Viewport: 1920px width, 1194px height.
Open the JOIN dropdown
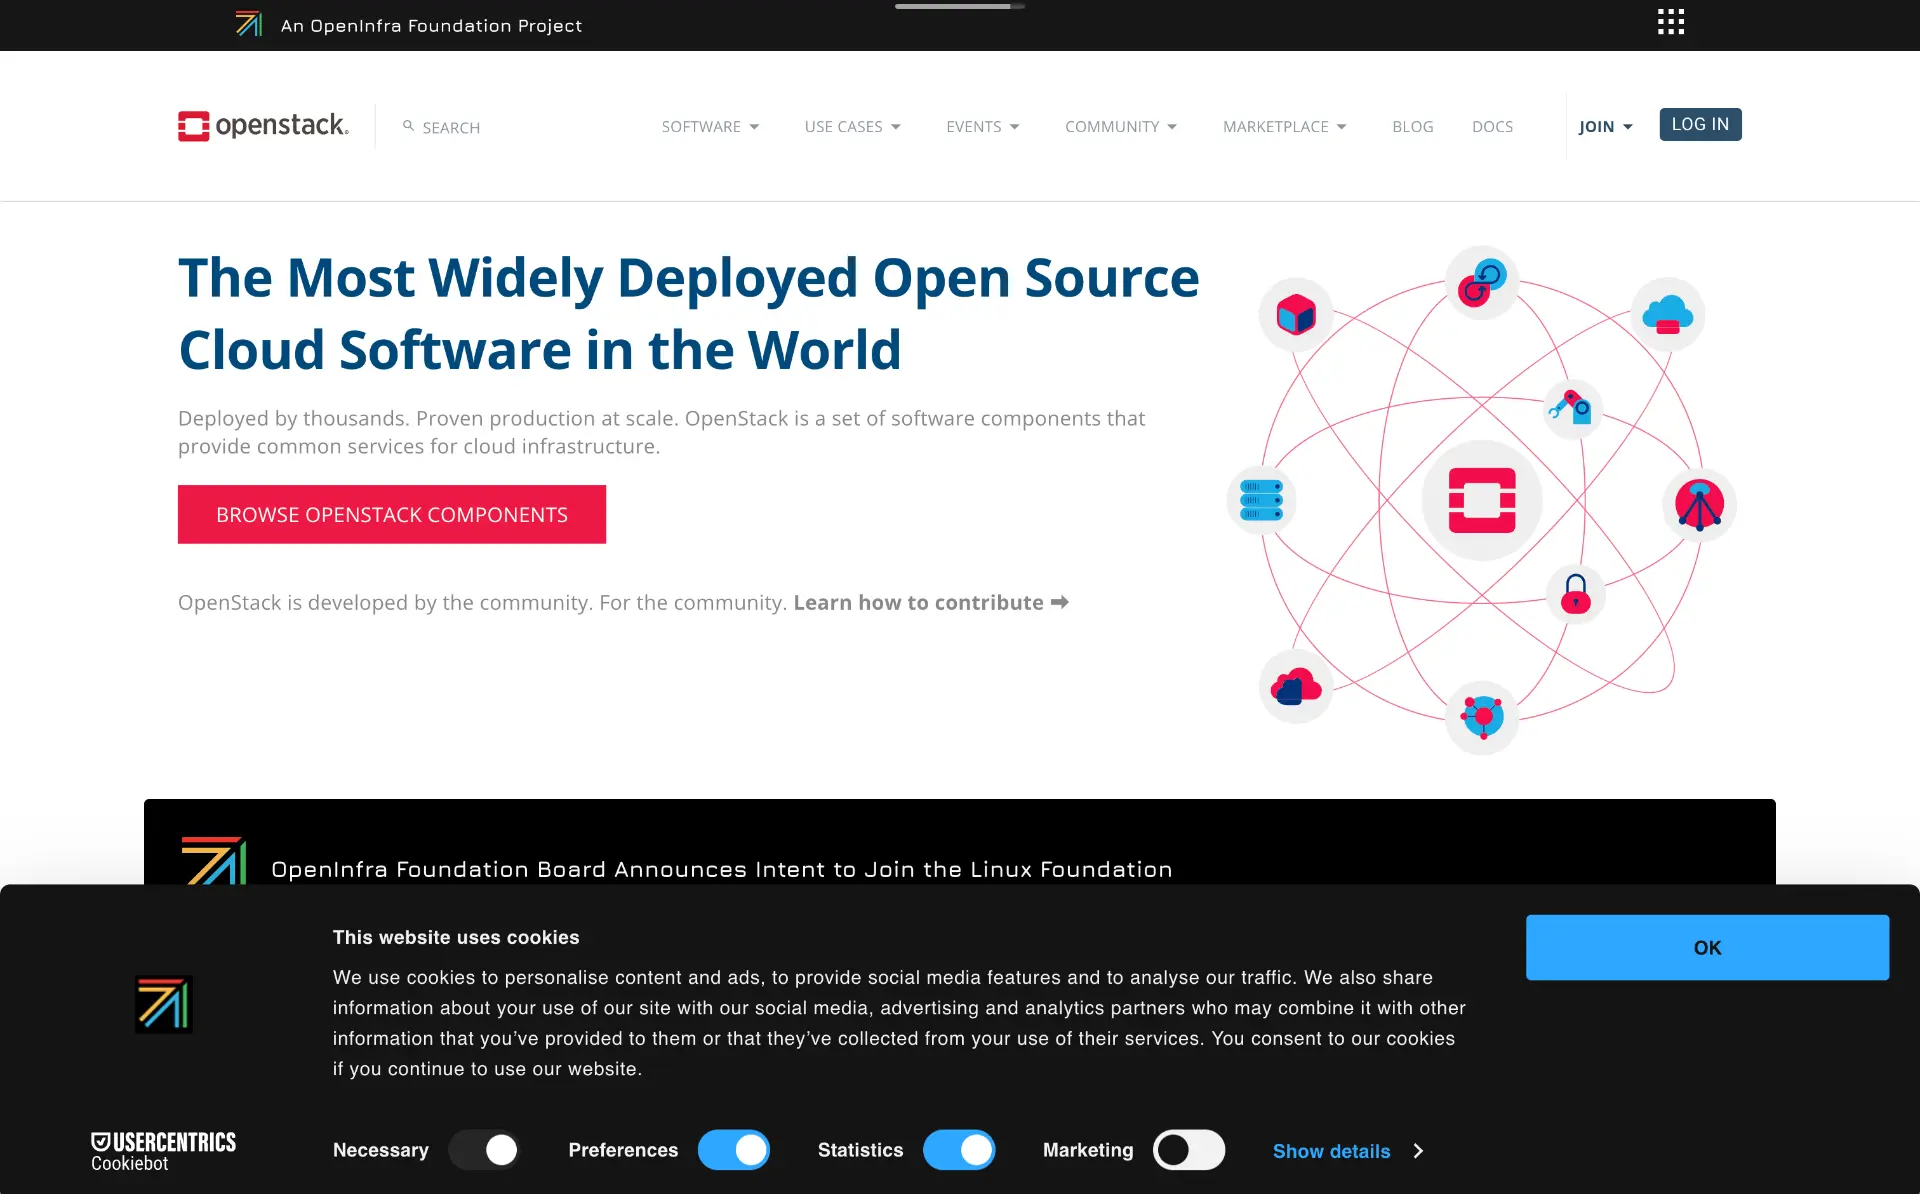coord(1604,126)
